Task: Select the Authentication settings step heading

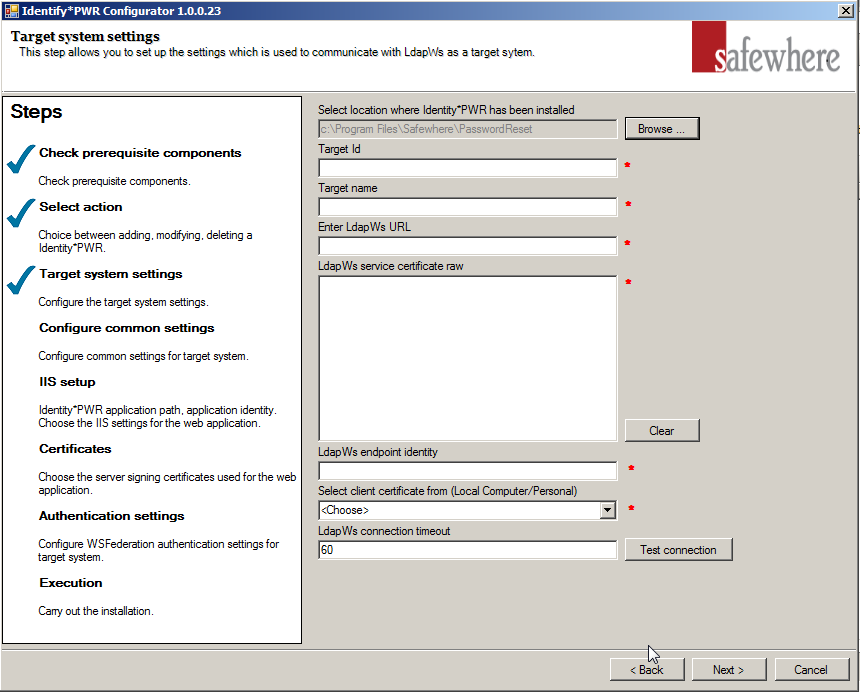Action: pyautogui.click(x=111, y=516)
